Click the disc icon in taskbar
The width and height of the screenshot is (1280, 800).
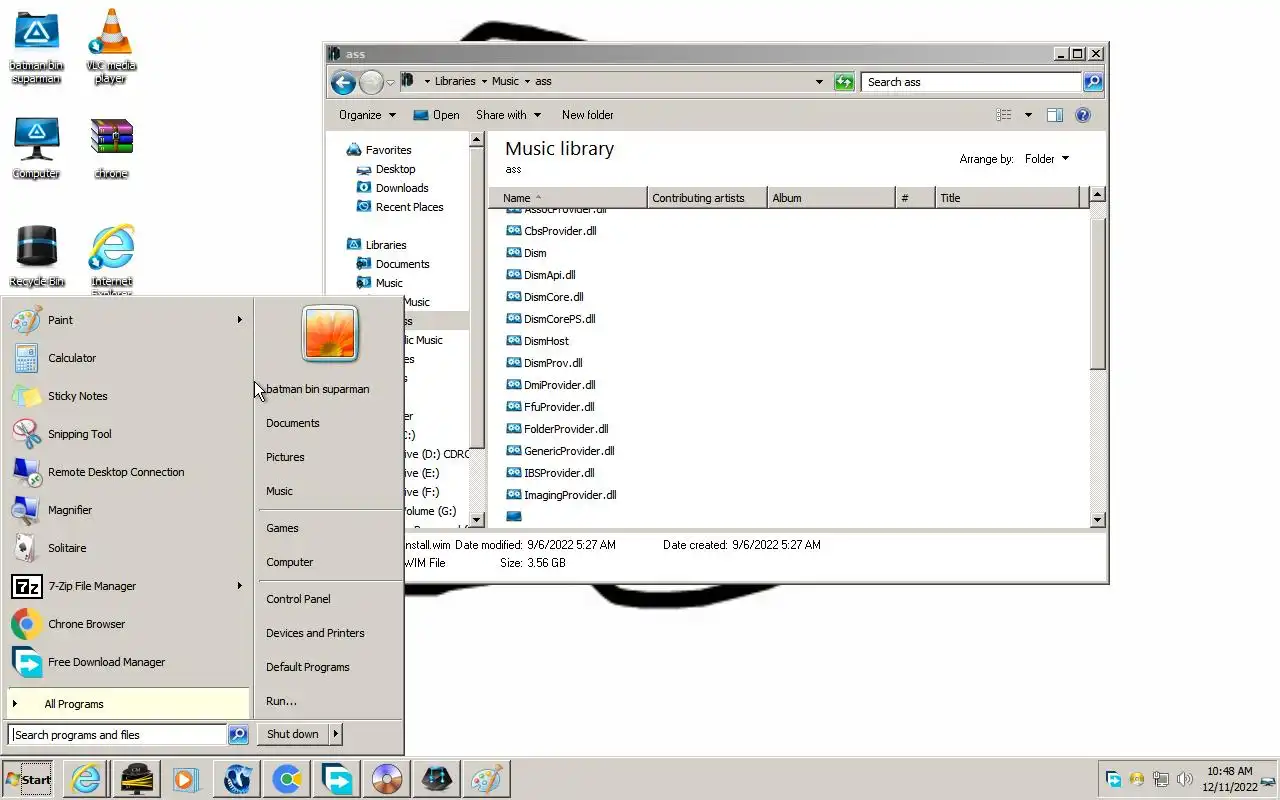point(387,779)
